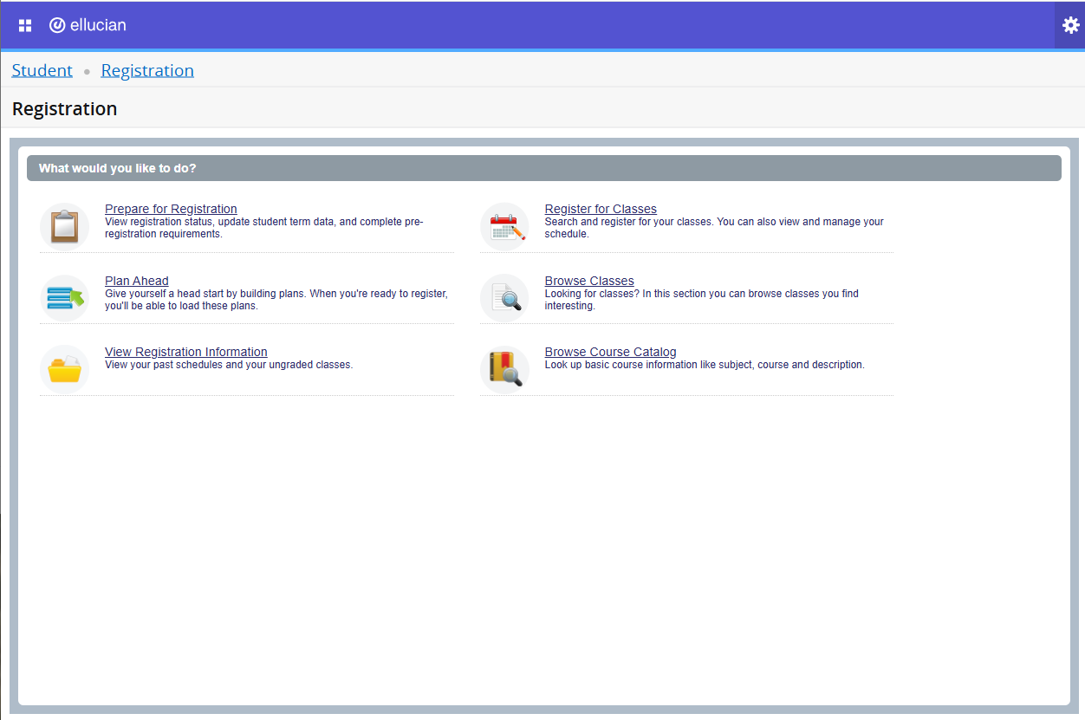Click the yellow folder icon for View Registration Information
Image resolution: width=1085 pixels, height=720 pixels.
point(65,369)
